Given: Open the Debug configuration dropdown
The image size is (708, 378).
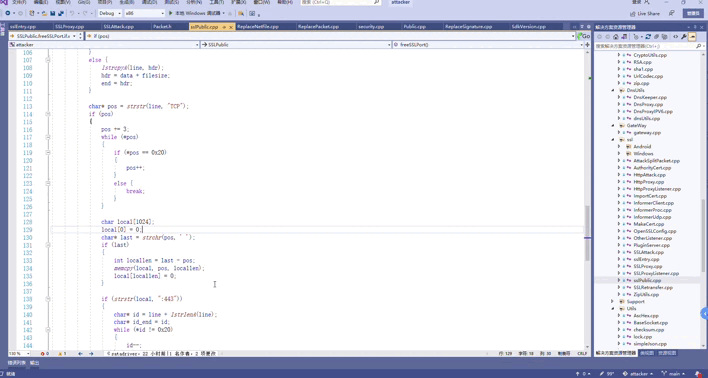Looking at the screenshot, I should click(110, 13).
